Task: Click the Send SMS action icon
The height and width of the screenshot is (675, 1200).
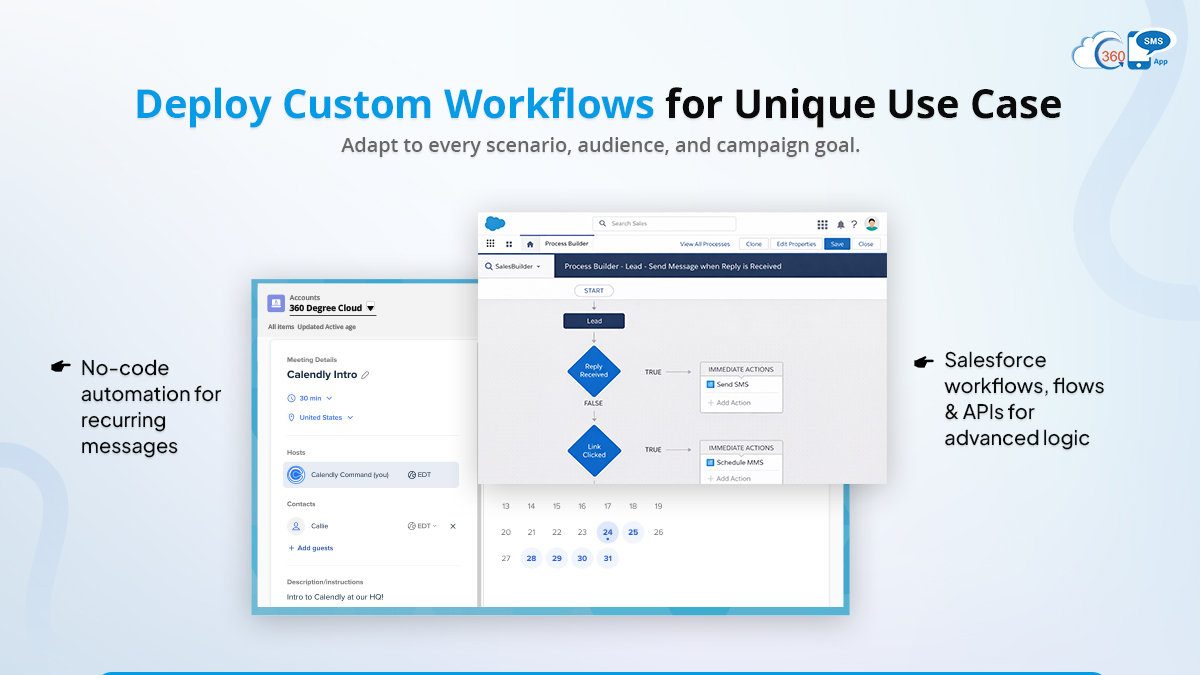Action: [x=710, y=384]
